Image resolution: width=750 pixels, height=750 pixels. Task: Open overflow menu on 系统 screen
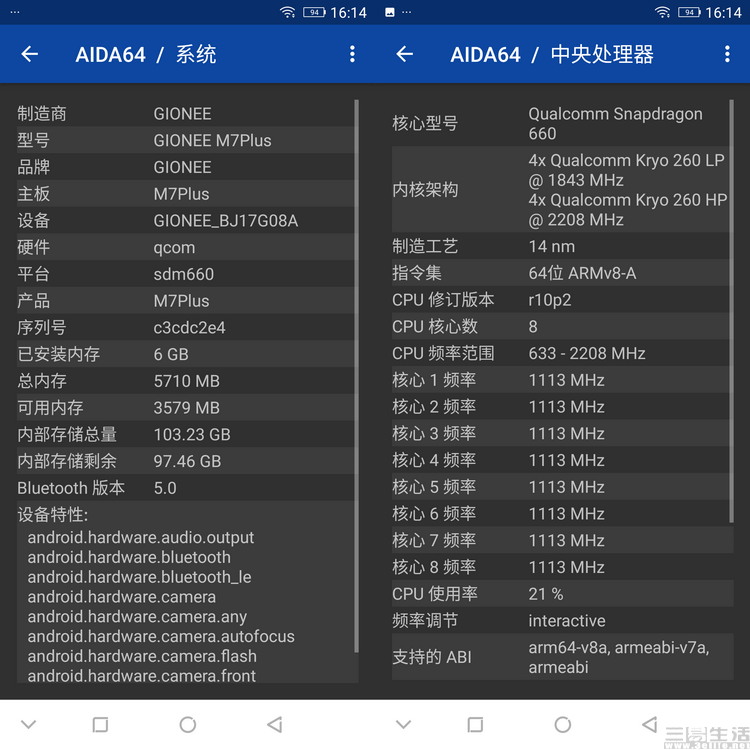pos(353,54)
